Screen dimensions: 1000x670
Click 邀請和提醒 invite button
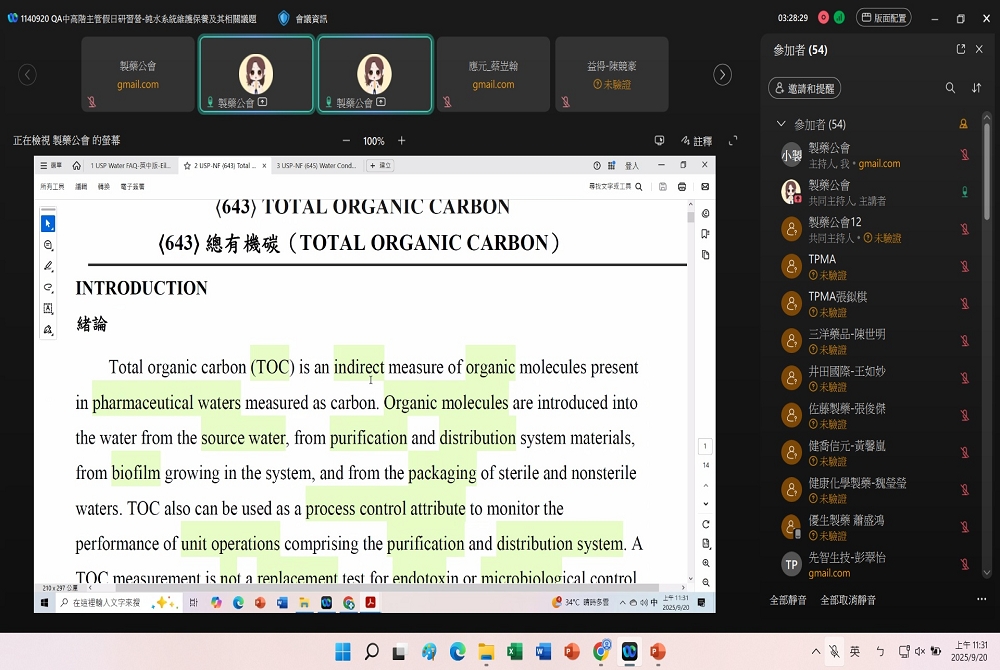click(x=804, y=88)
